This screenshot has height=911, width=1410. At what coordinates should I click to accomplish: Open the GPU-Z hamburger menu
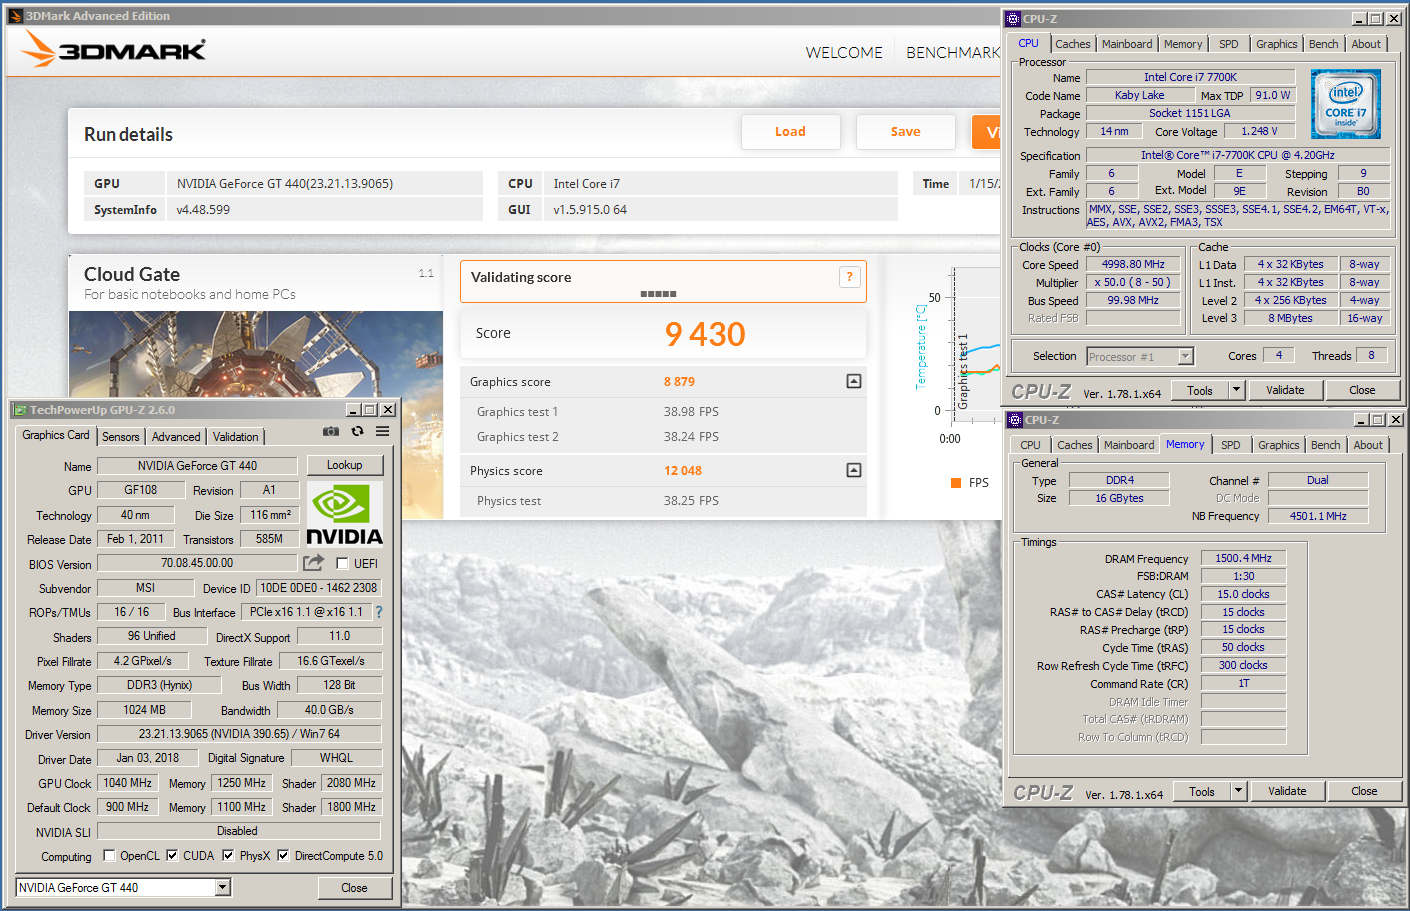pyautogui.click(x=382, y=432)
